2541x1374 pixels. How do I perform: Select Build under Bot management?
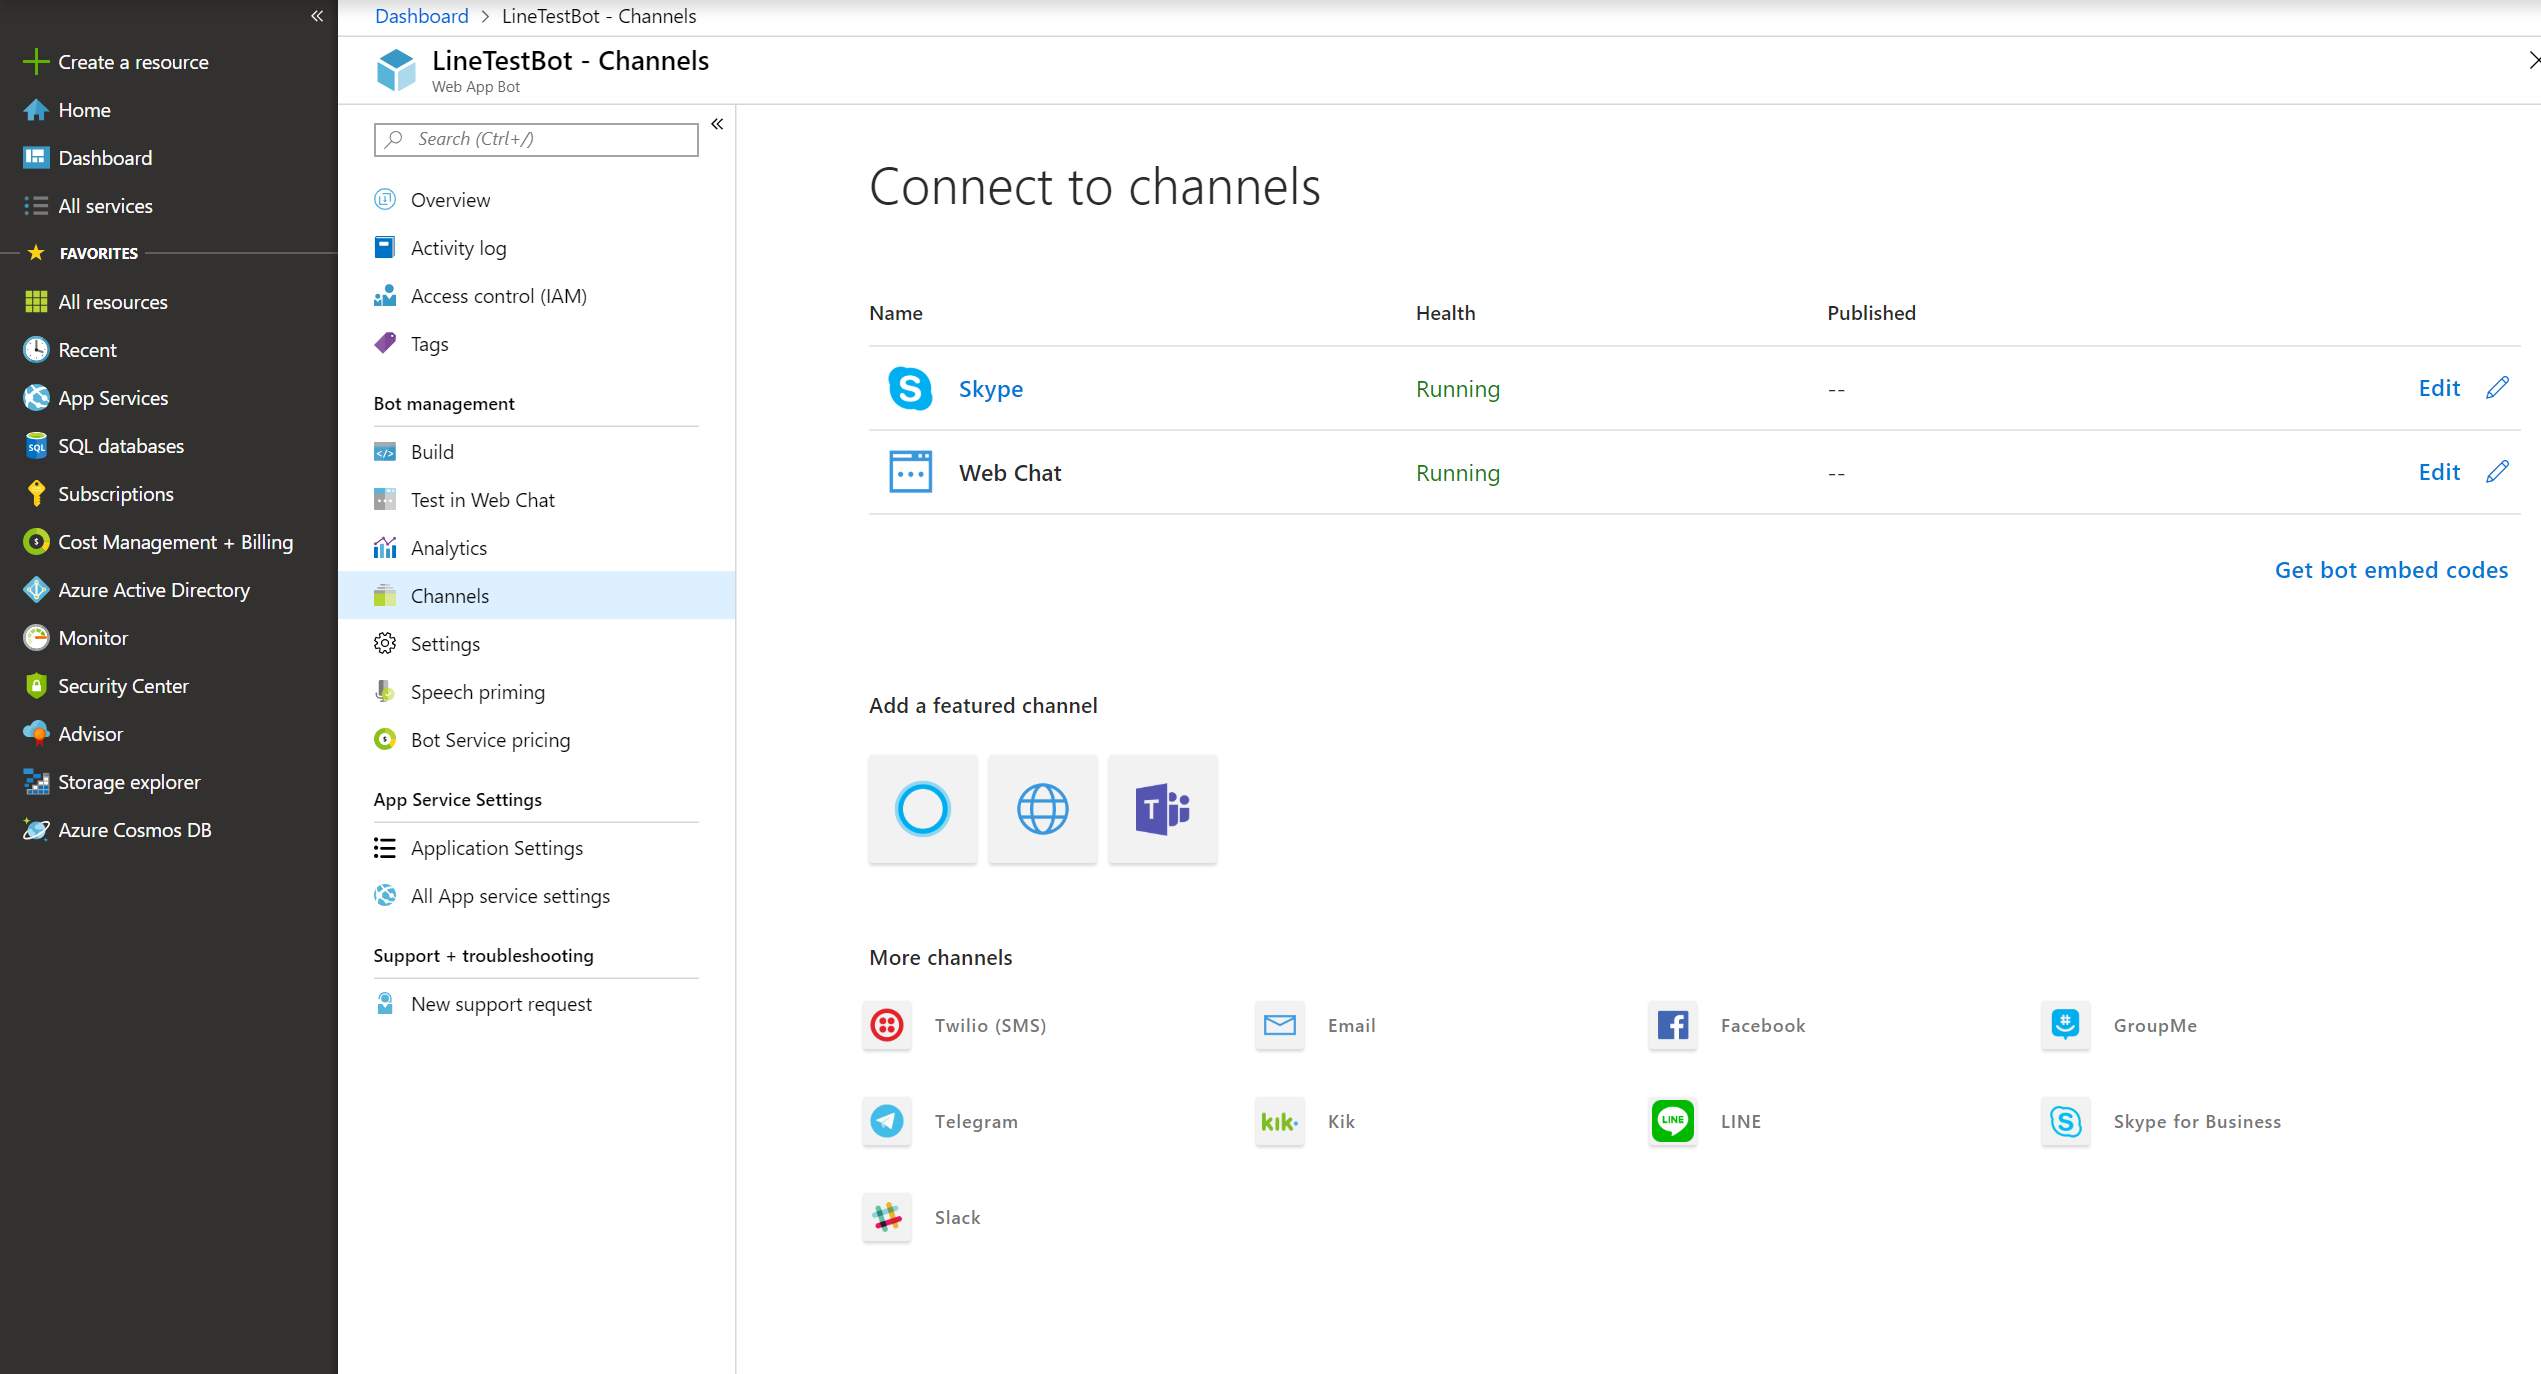pyautogui.click(x=430, y=452)
